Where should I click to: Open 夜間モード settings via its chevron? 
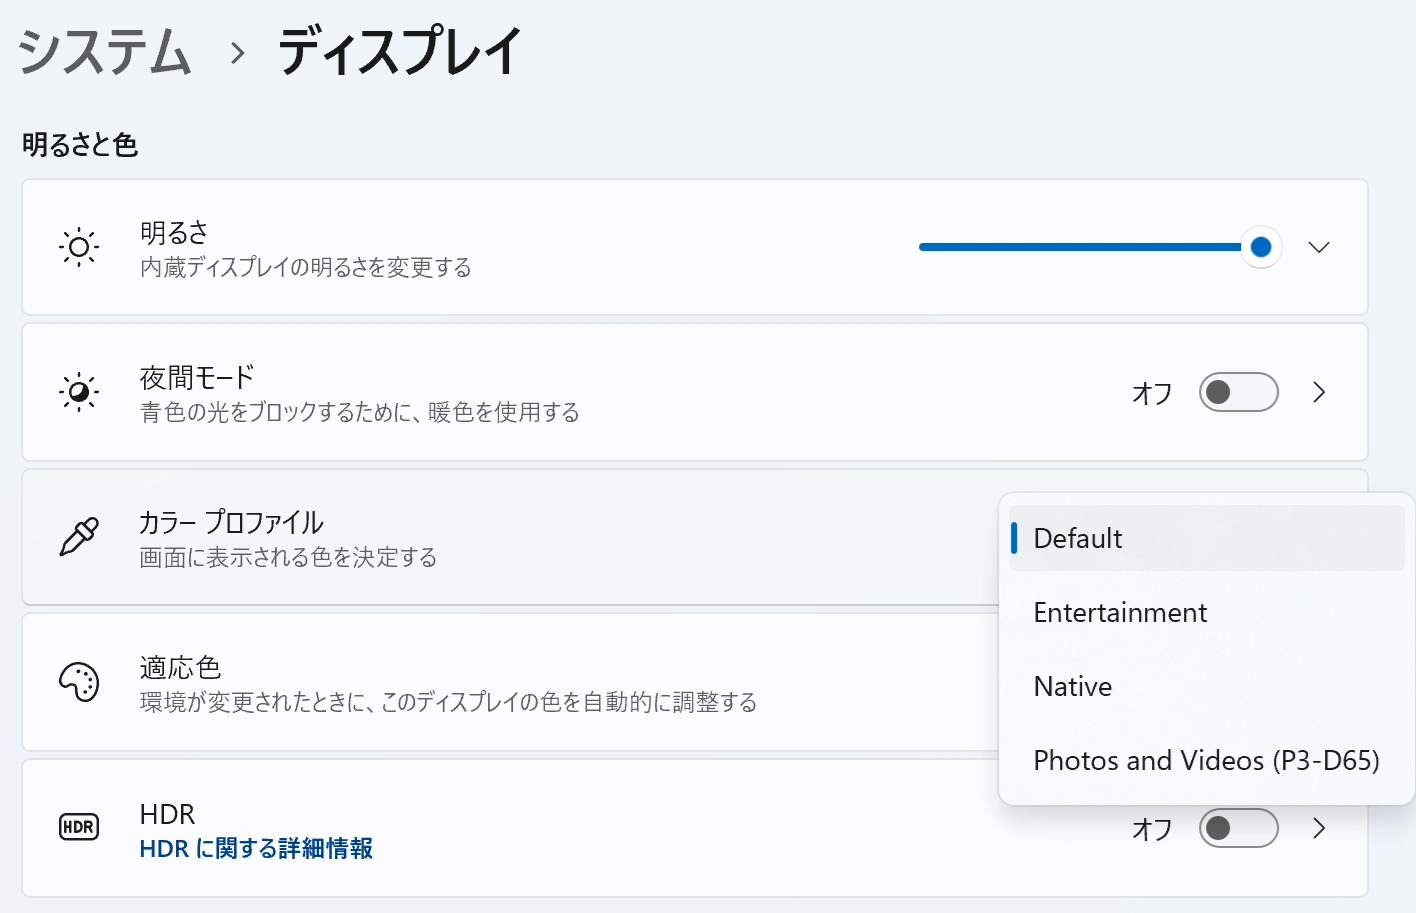click(1319, 392)
